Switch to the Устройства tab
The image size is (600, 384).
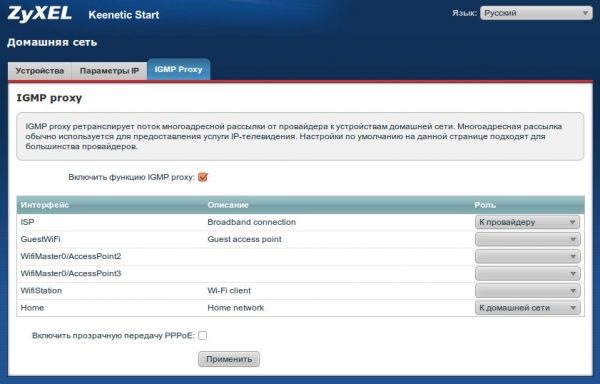pyautogui.click(x=40, y=71)
